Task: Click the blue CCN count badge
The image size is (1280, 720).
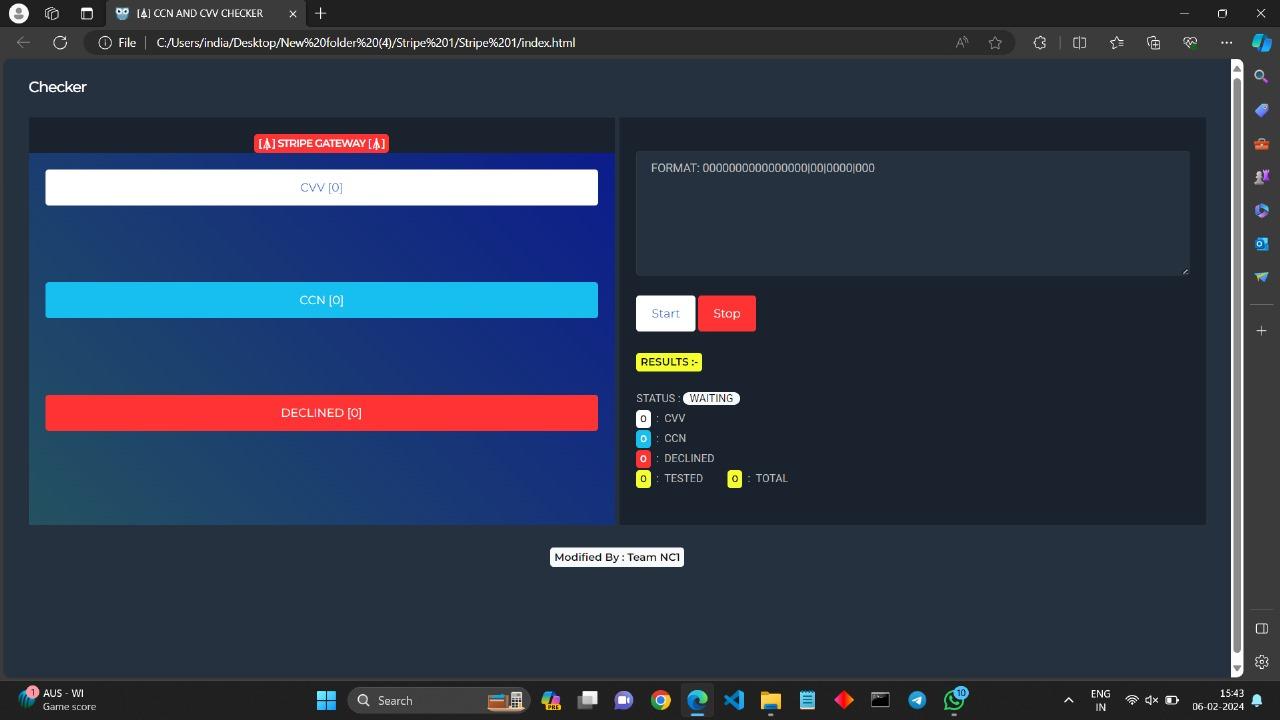Action: click(643, 438)
